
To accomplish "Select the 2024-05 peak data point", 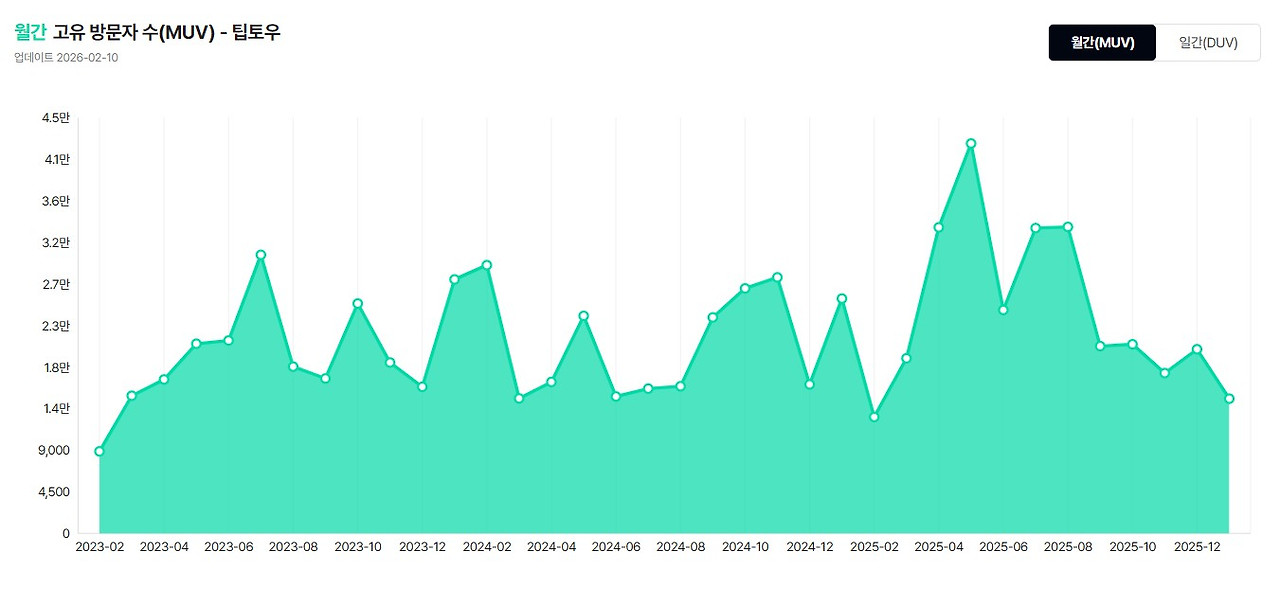I will 583,316.
